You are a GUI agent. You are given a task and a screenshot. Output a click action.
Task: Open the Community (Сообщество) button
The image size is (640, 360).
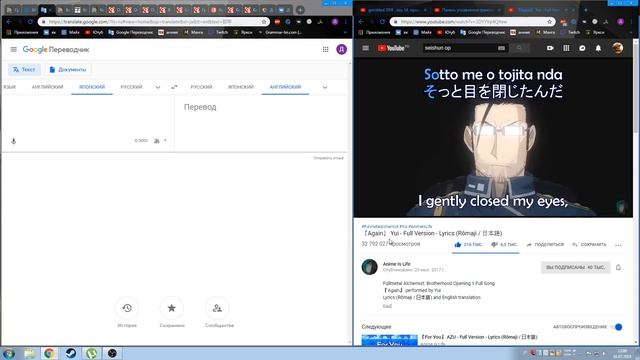tap(217, 308)
